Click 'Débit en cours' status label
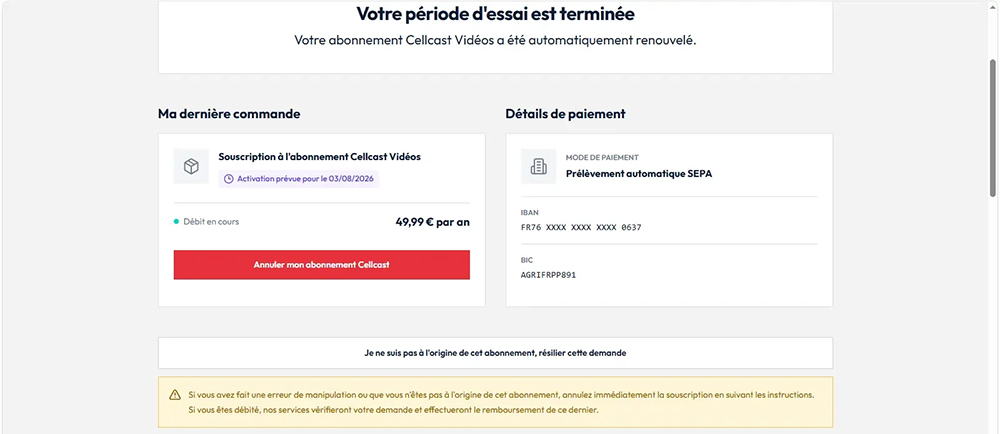 click(211, 222)
